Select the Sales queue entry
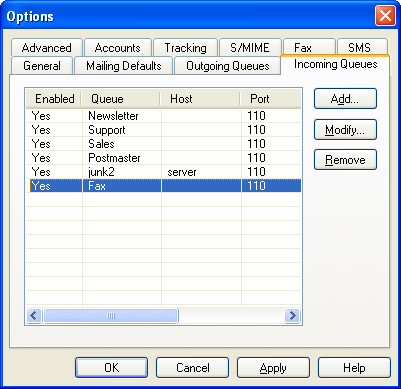Screen dimensions: 401x389 (164, 144)
